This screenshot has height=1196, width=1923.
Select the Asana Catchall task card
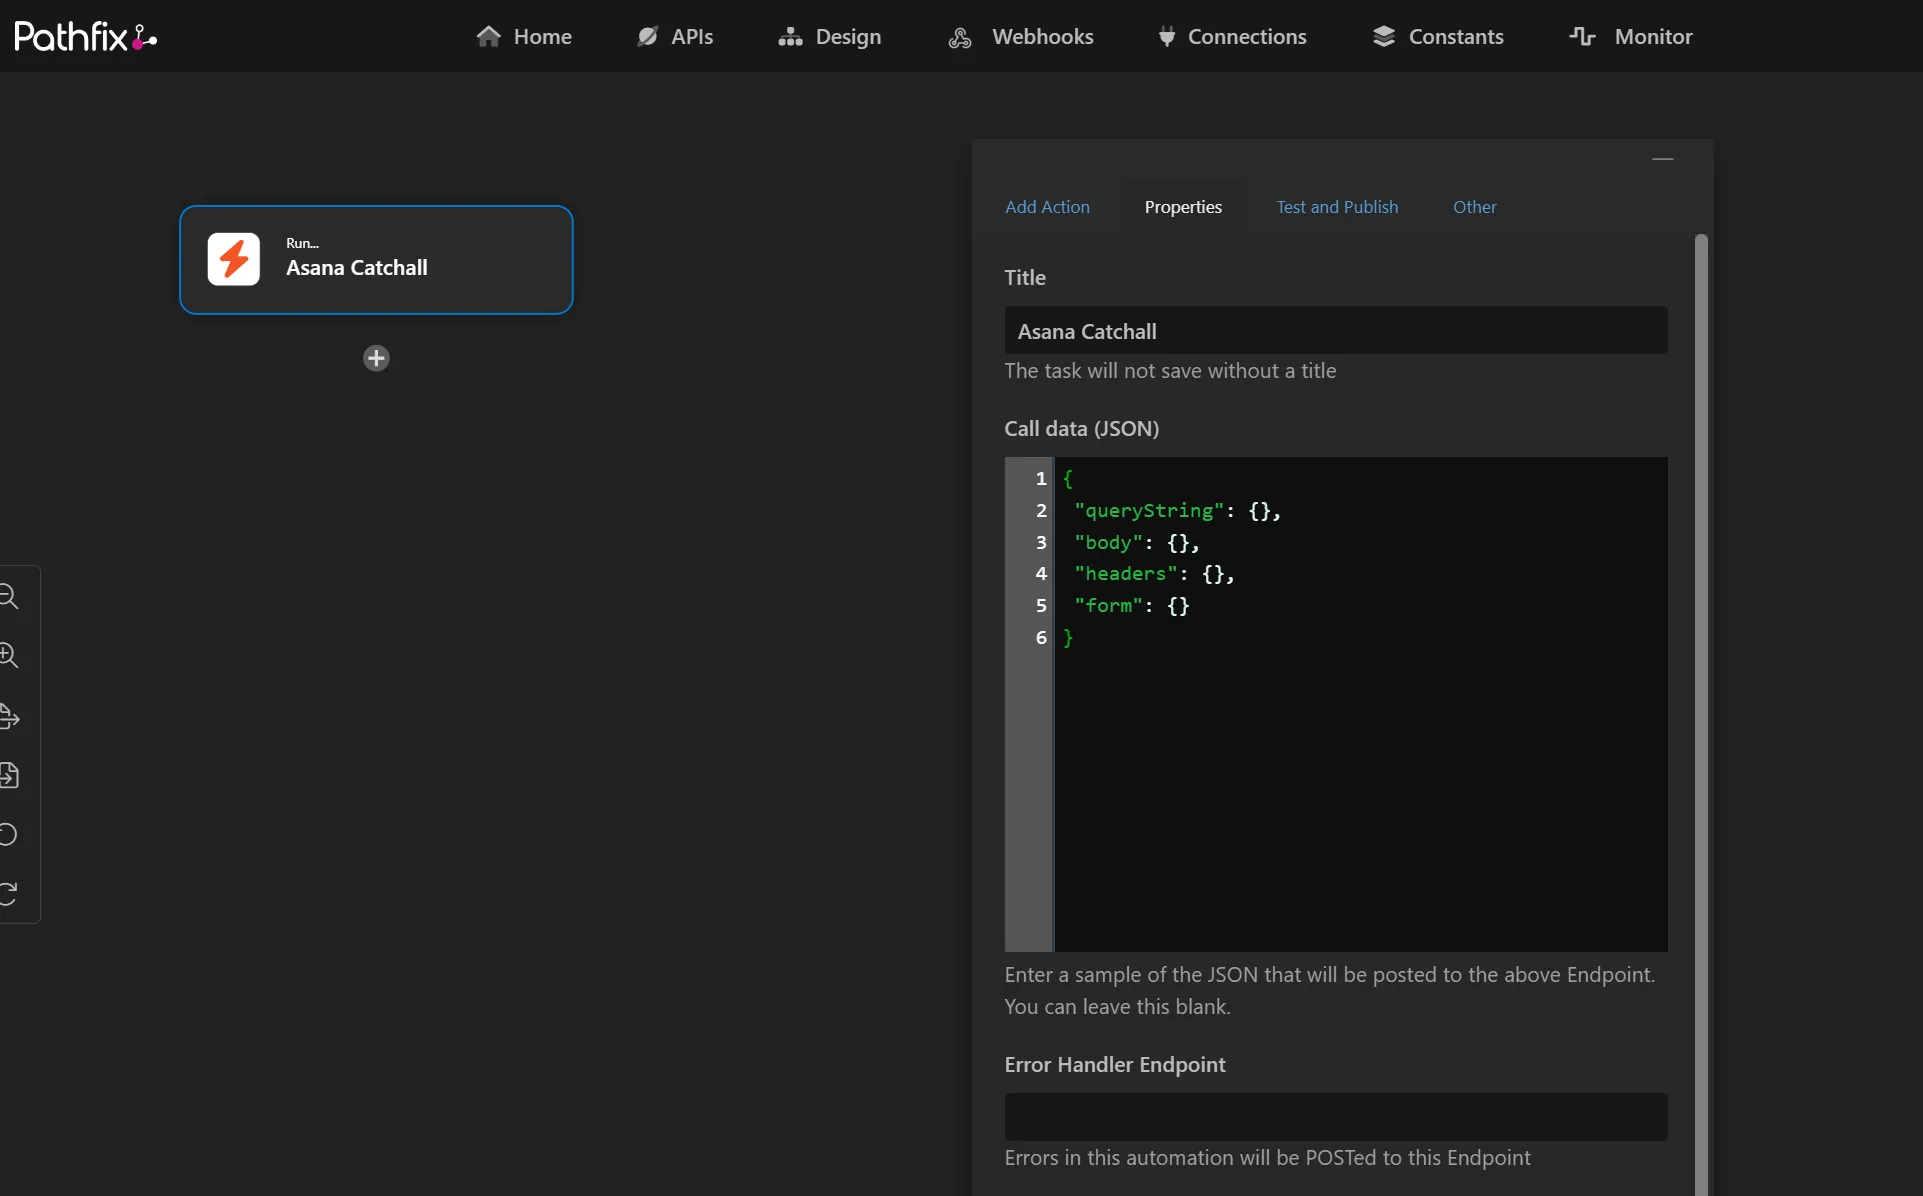(376, 260)
